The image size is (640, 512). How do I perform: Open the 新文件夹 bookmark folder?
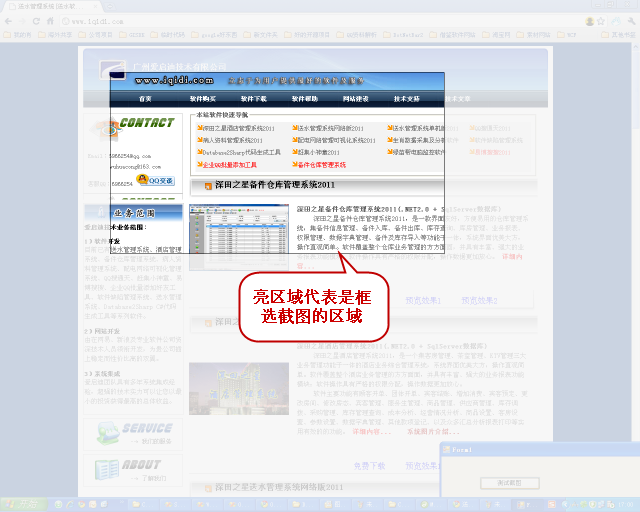[260, 35]
